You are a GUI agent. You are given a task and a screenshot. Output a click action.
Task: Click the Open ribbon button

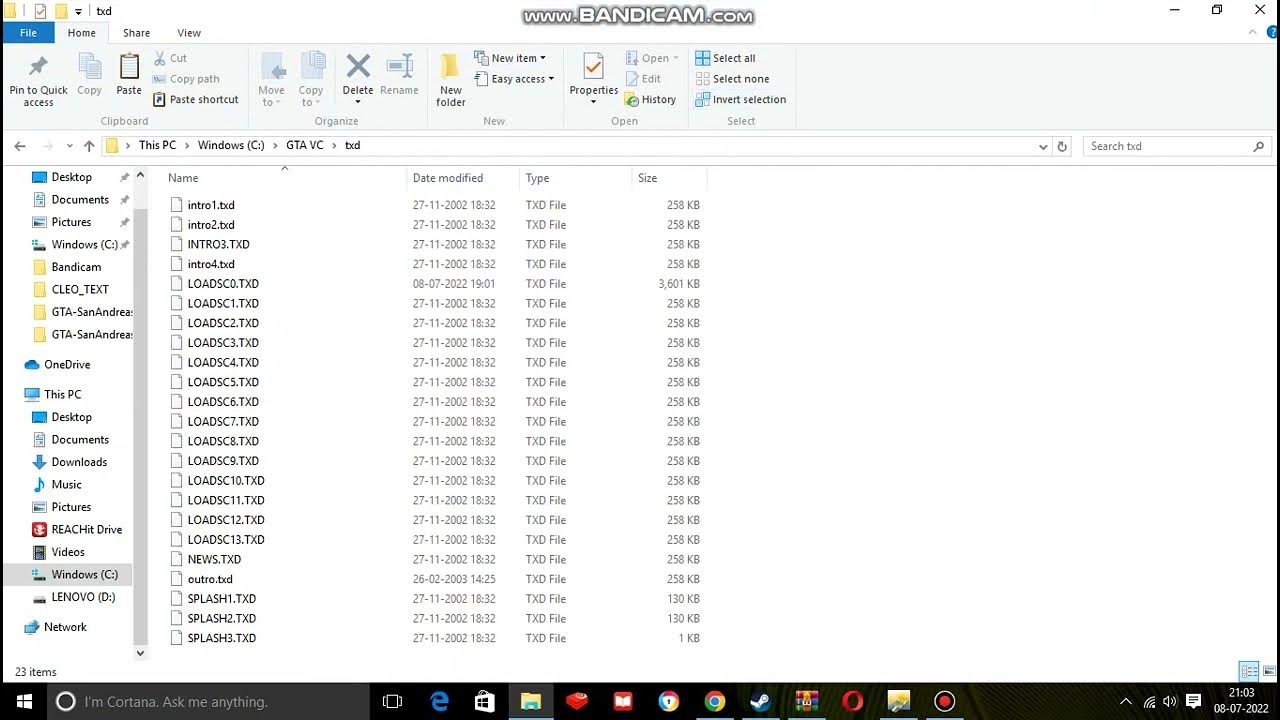coord(653,58)
